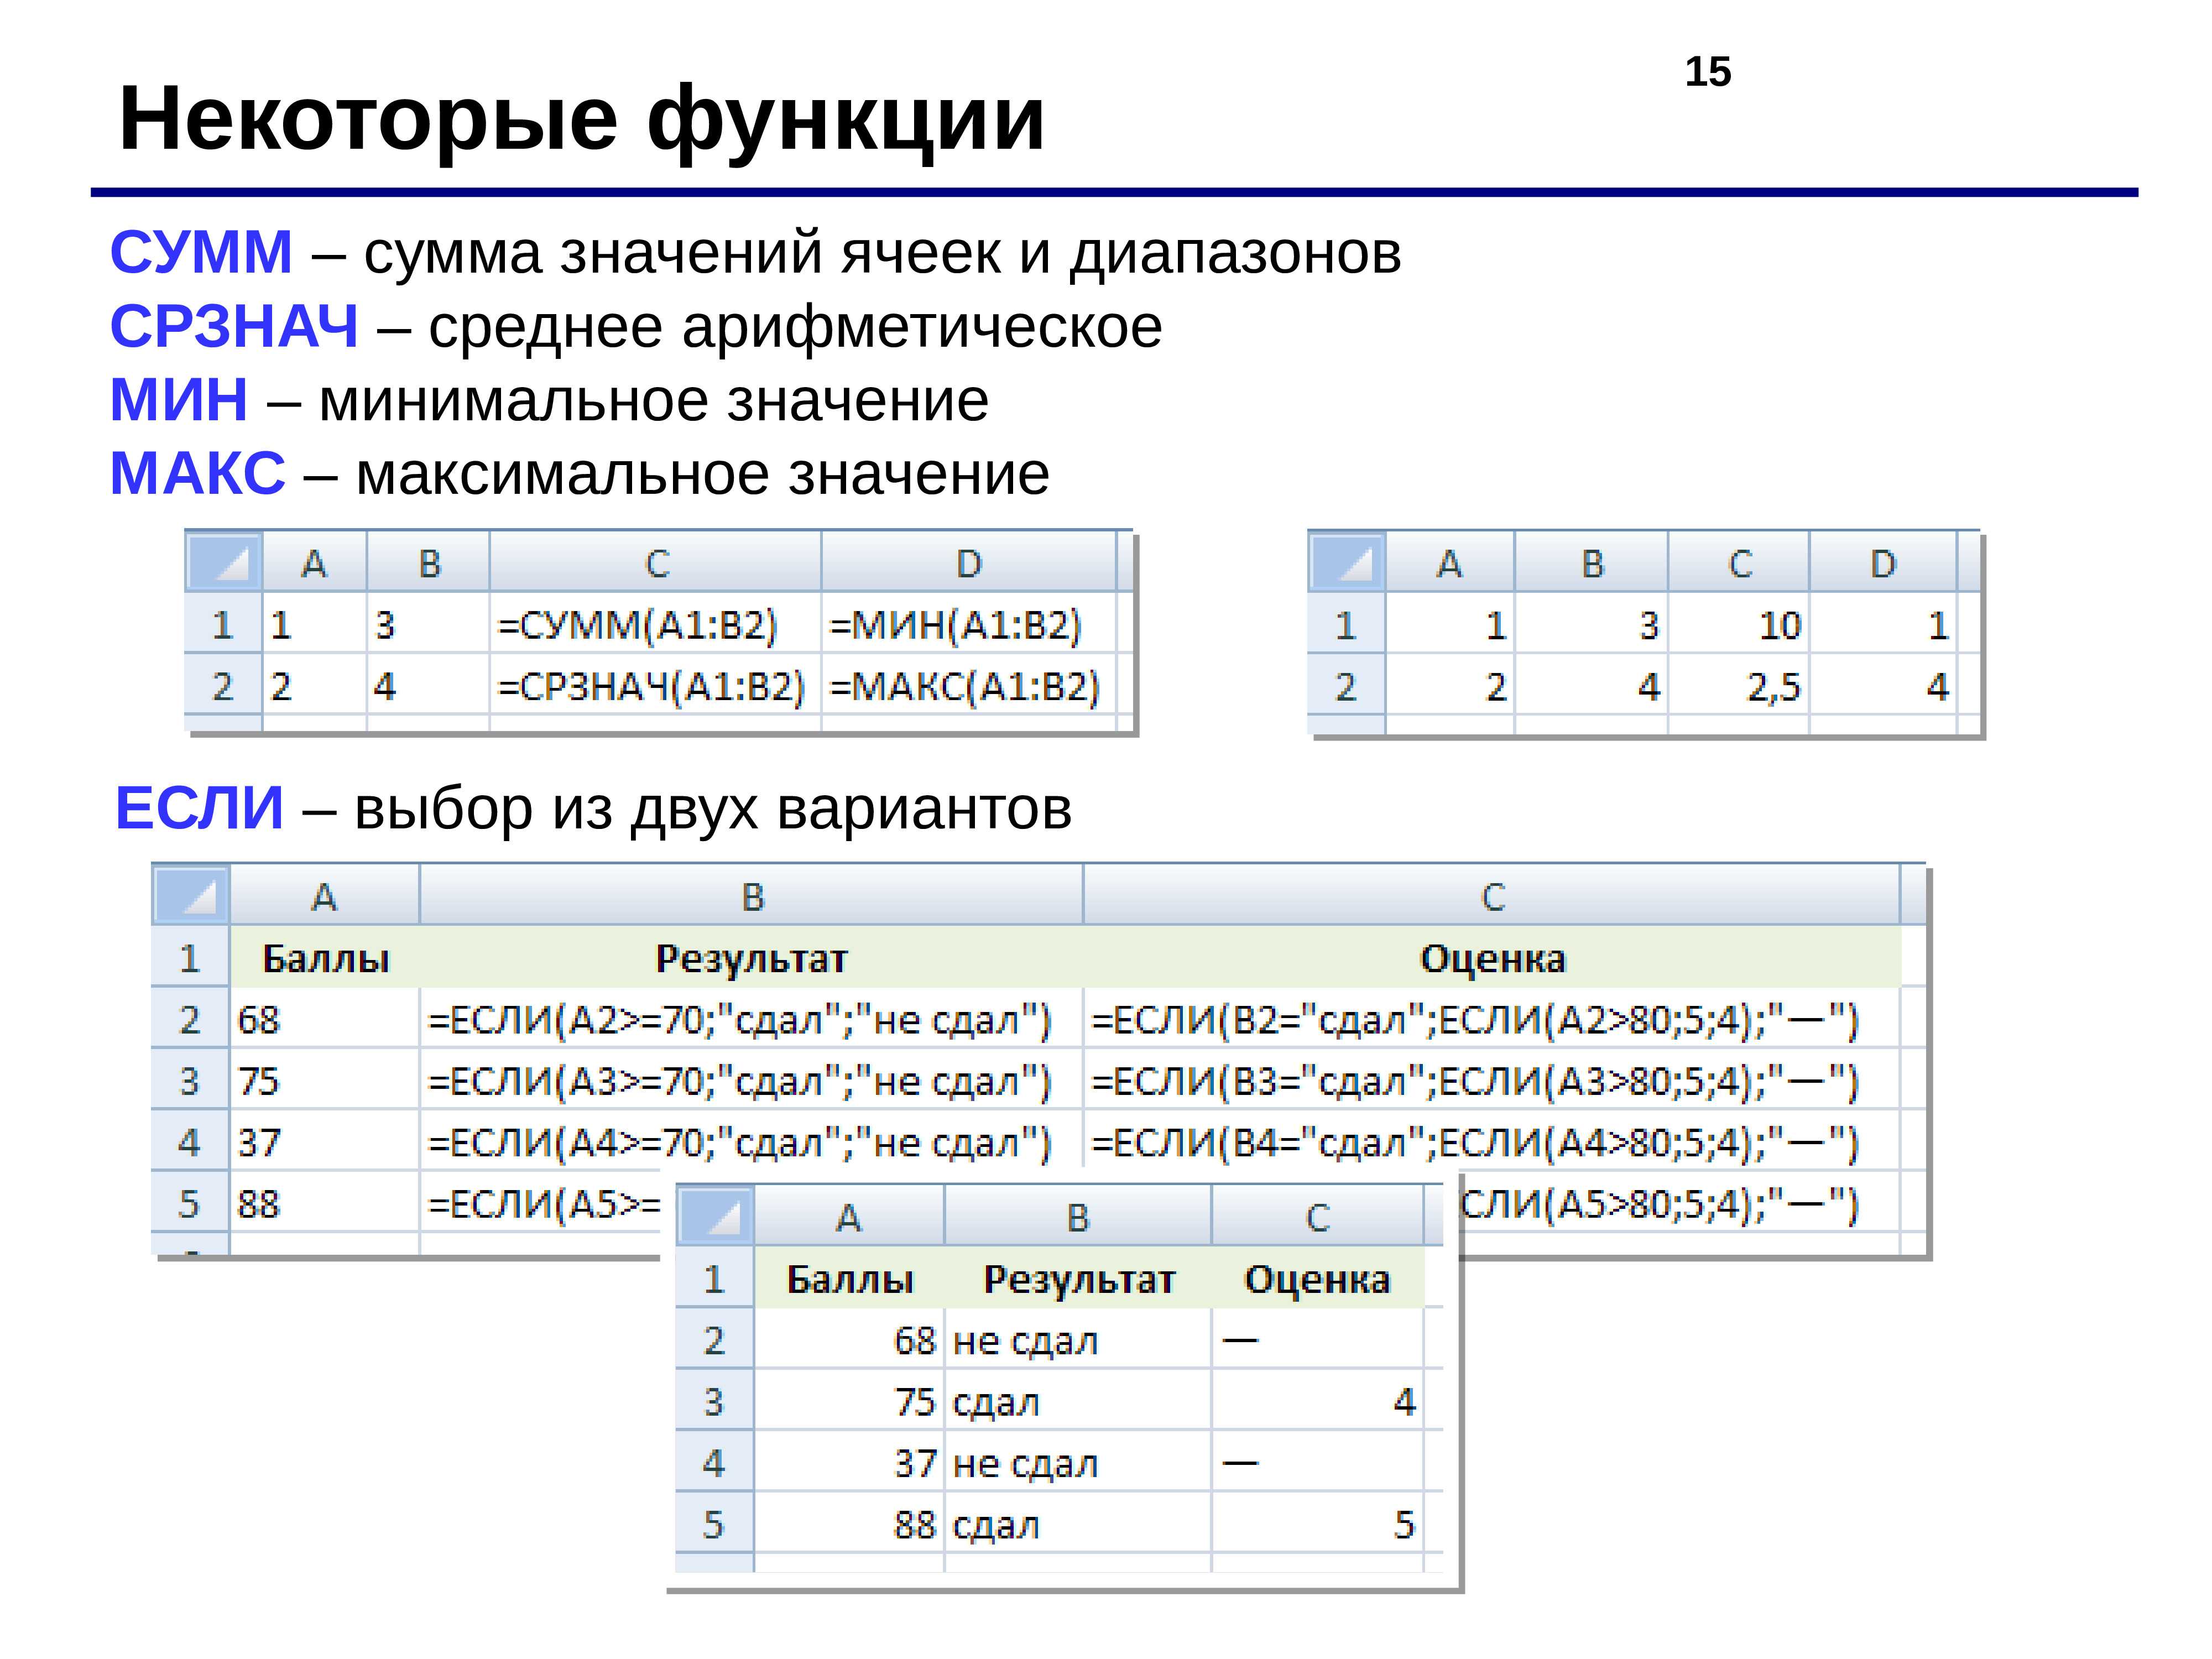
Task: Select grade 5 cell in the results table
Action: click(x=1317, y=1523)
